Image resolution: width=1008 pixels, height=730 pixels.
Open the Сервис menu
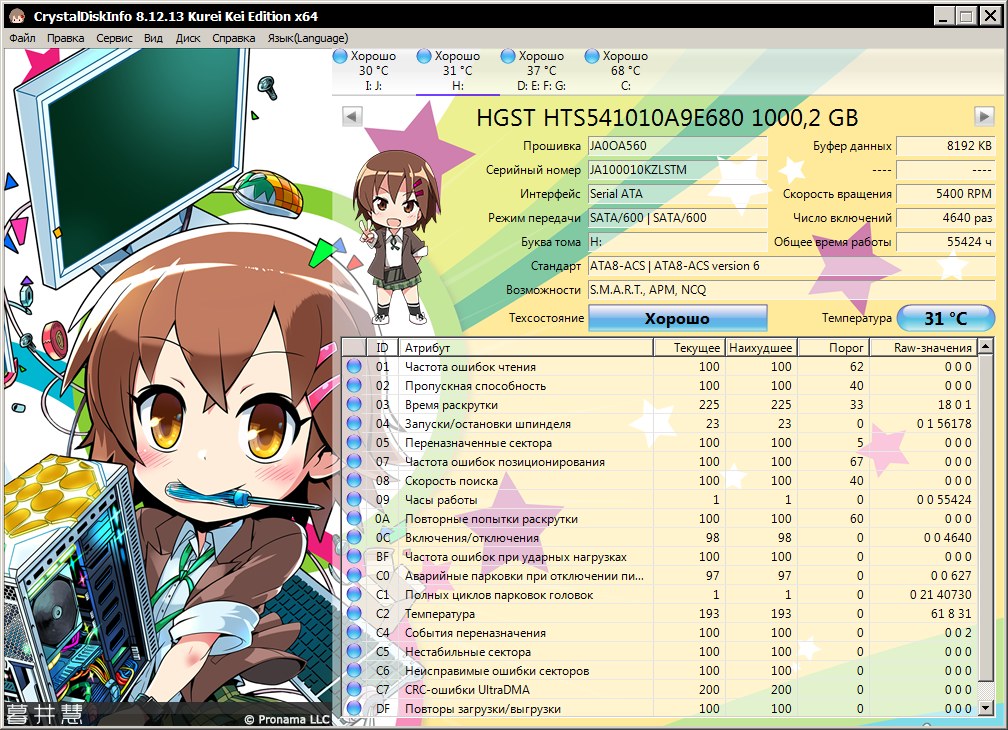114,38
